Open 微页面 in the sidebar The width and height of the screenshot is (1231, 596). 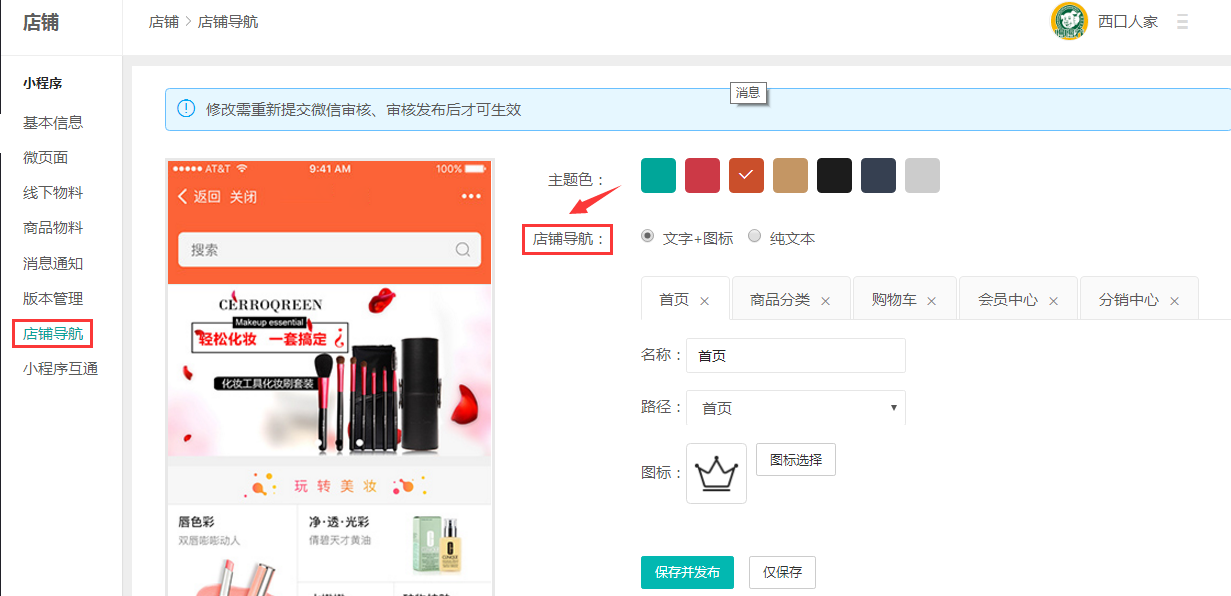45,158
